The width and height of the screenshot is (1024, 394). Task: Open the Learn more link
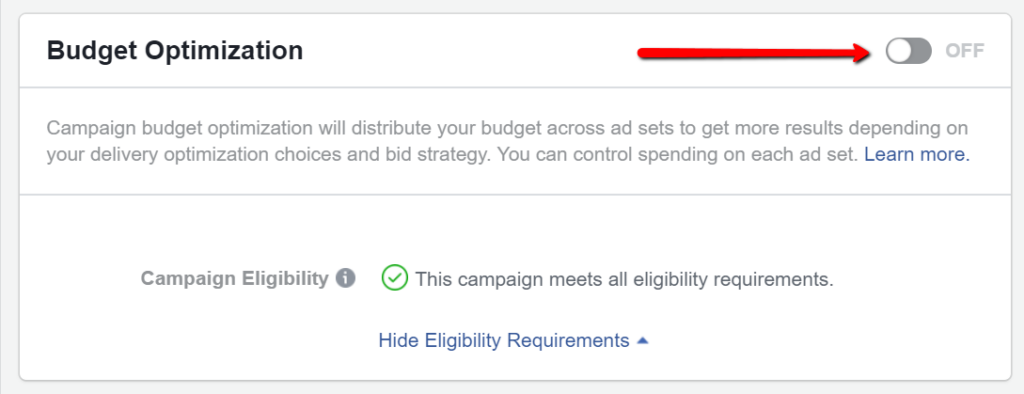tap(917, 156)
